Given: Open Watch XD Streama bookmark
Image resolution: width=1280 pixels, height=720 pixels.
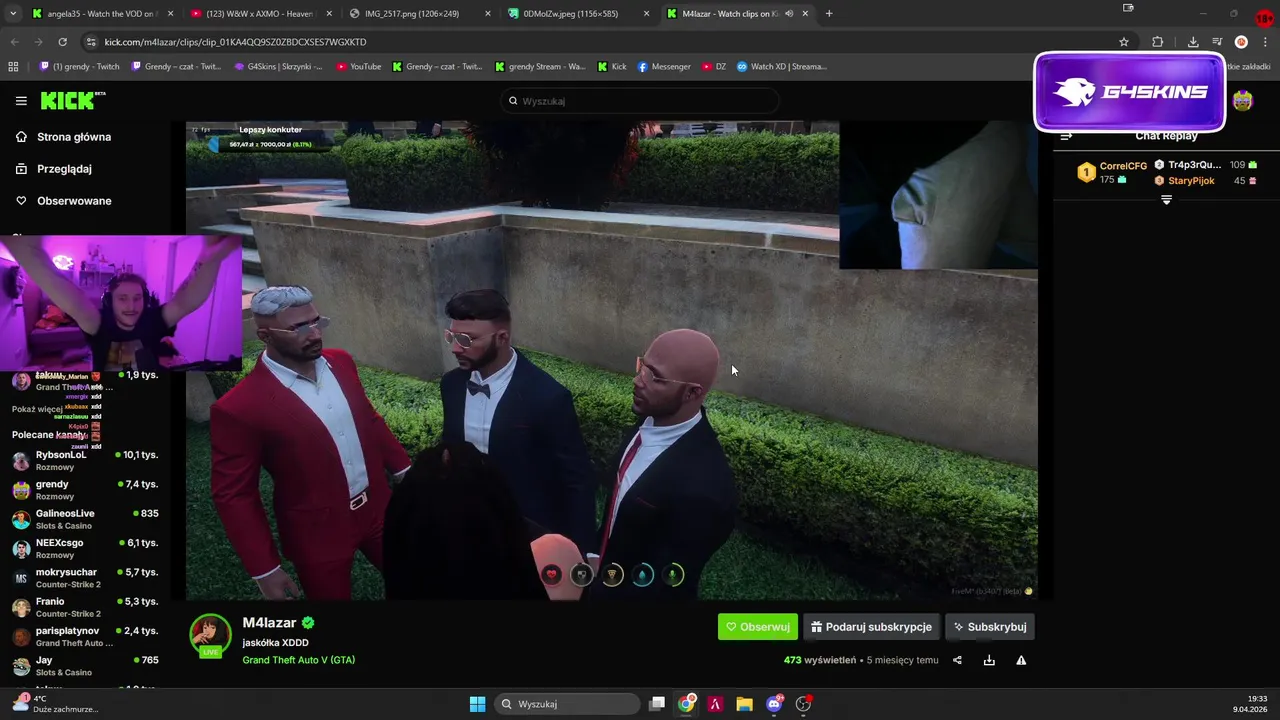Looking at the screenshot, I should (782, 67).
